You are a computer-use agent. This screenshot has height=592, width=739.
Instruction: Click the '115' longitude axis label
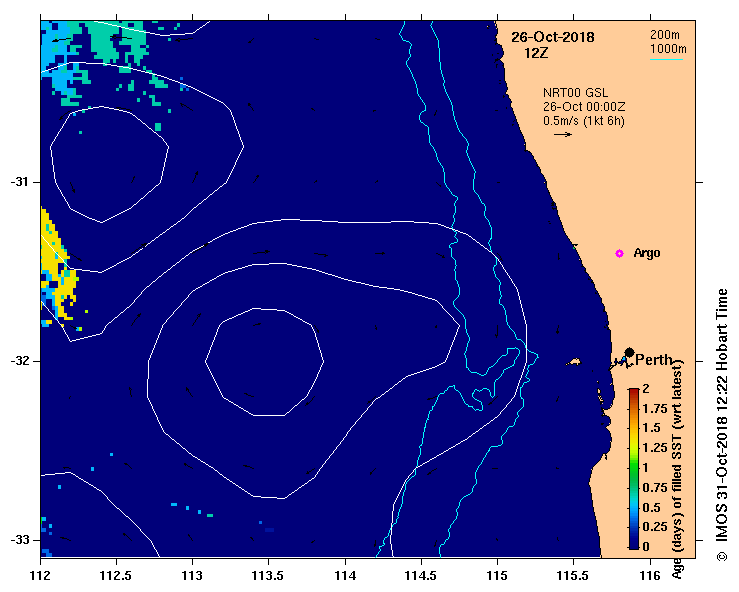pyautogui.click(x=497, y=576)
